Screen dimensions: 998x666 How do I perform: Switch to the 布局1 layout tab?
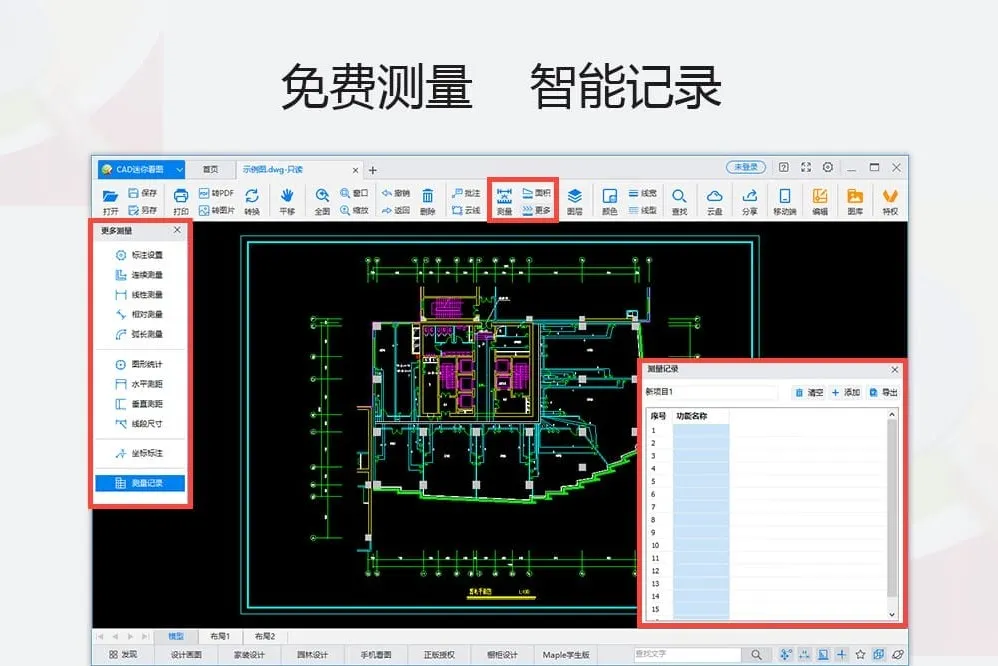[x=222, y=637]
